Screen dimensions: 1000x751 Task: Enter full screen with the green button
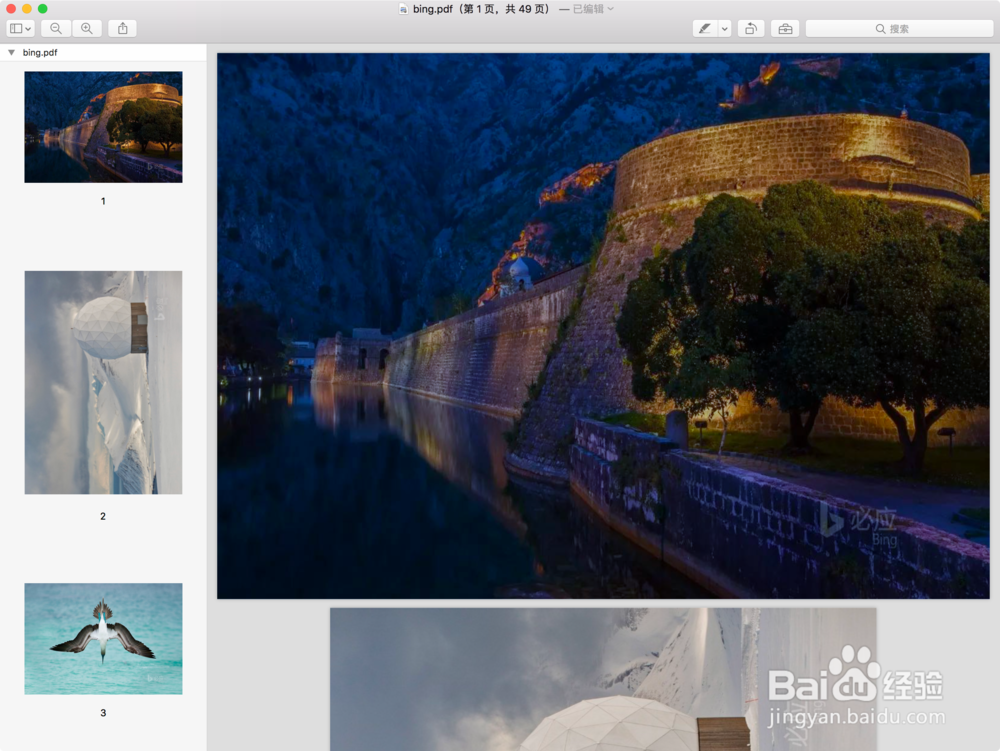pos(43,8)
